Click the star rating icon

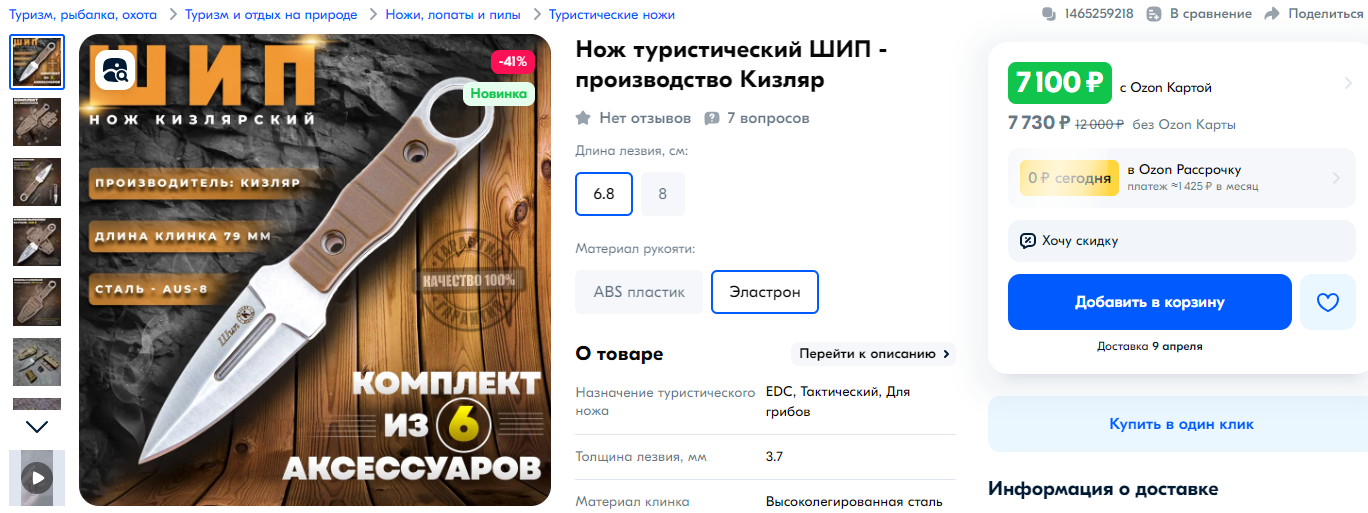tap(583, 118)
